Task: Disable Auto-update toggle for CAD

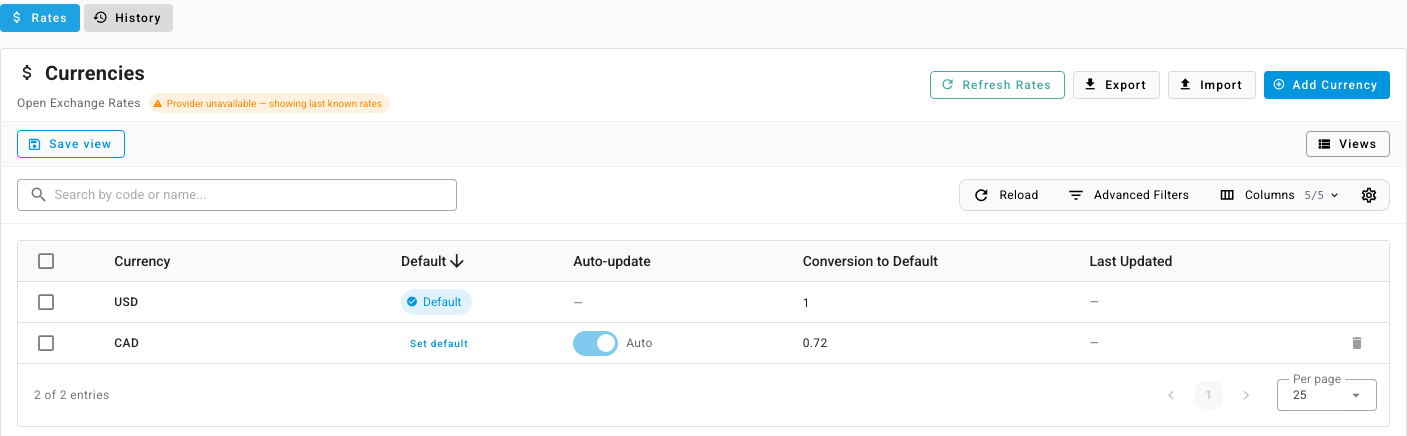Action: [x=595, y=343]
